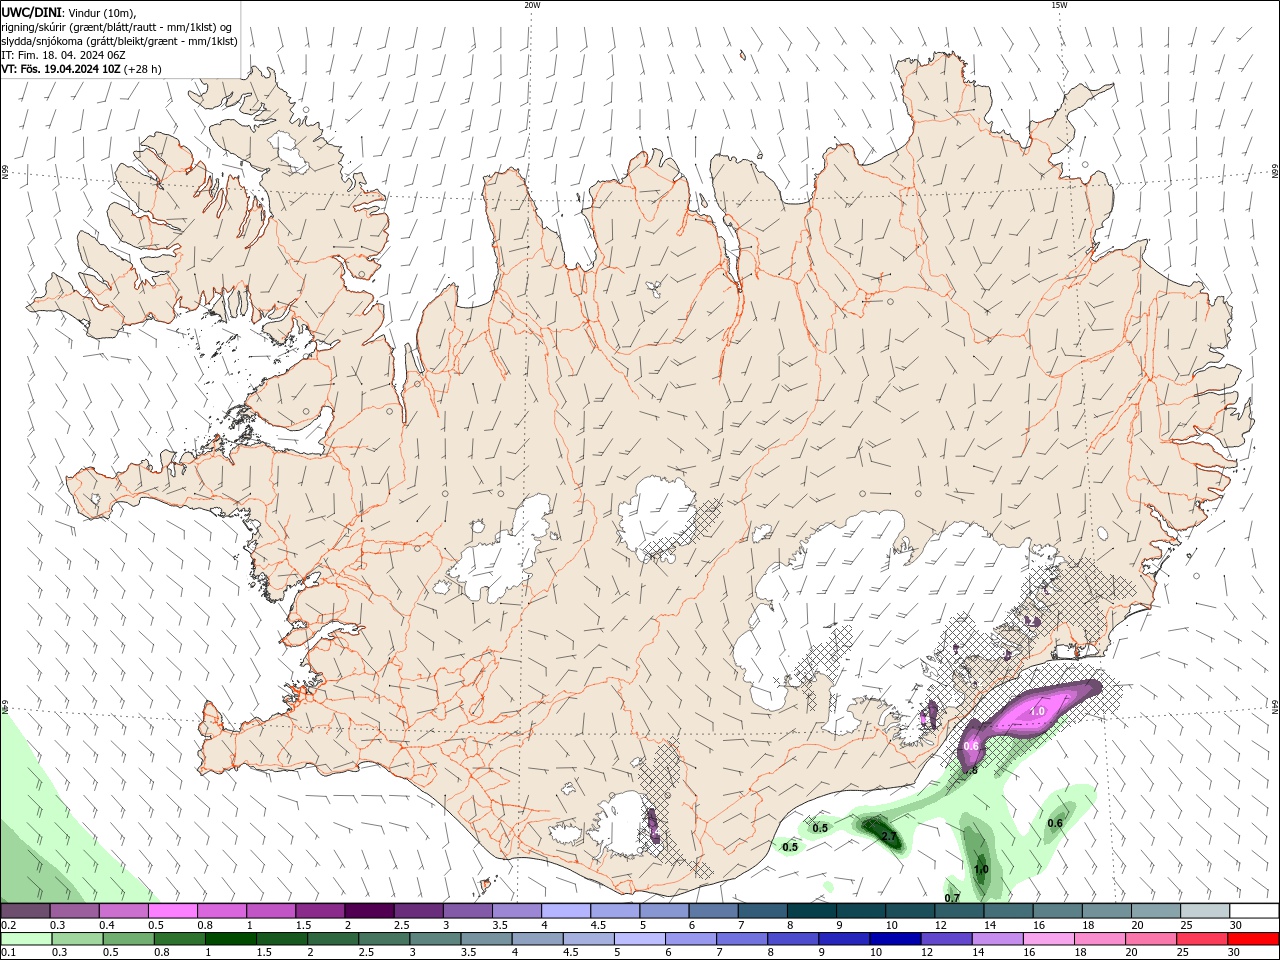Click the light pink 16–18 rain legend swatch

1048,939
